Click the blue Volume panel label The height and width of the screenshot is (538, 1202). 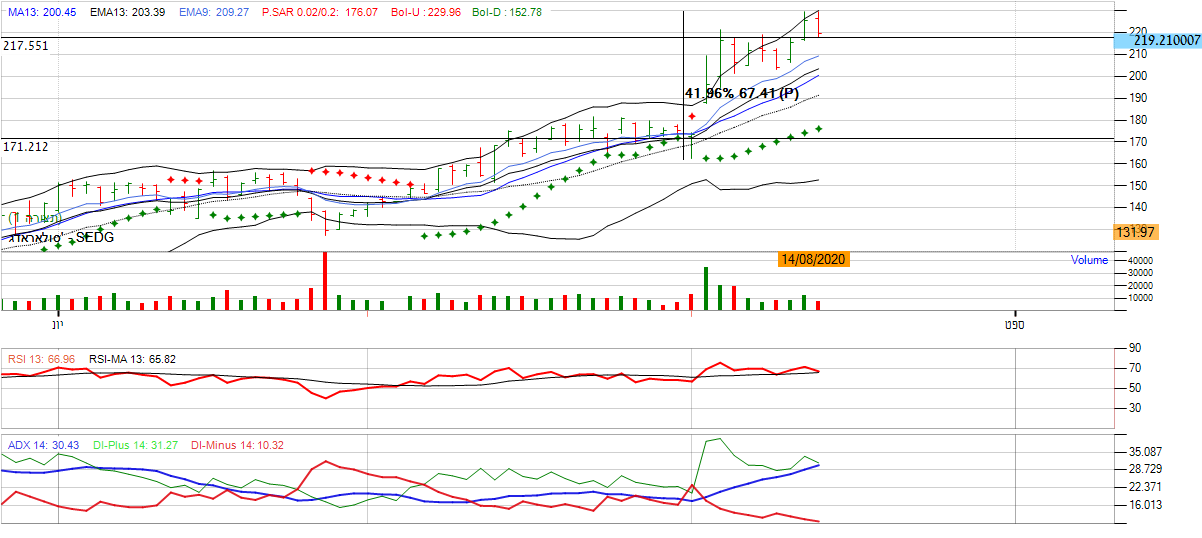tap(1089, 260)
